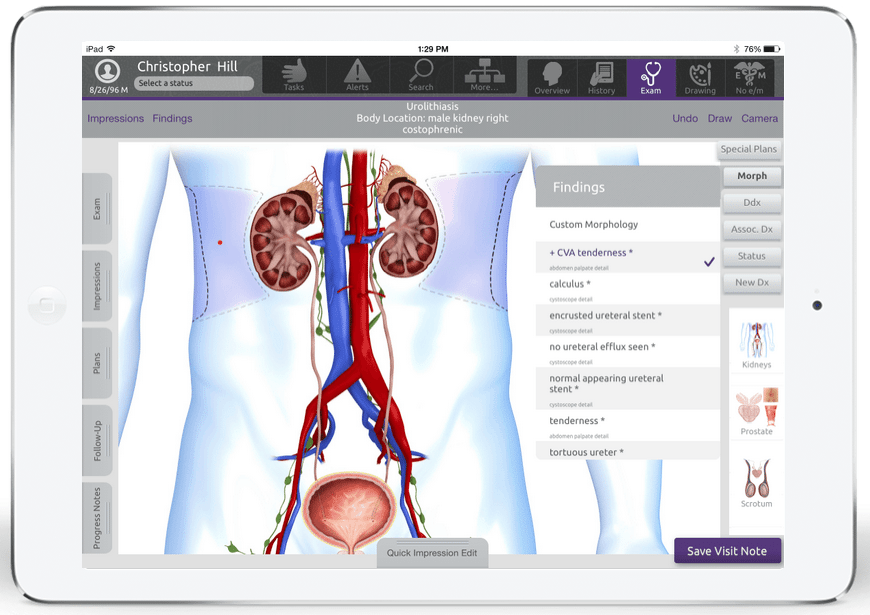Select the calculus finding

(x=628, y=289)
